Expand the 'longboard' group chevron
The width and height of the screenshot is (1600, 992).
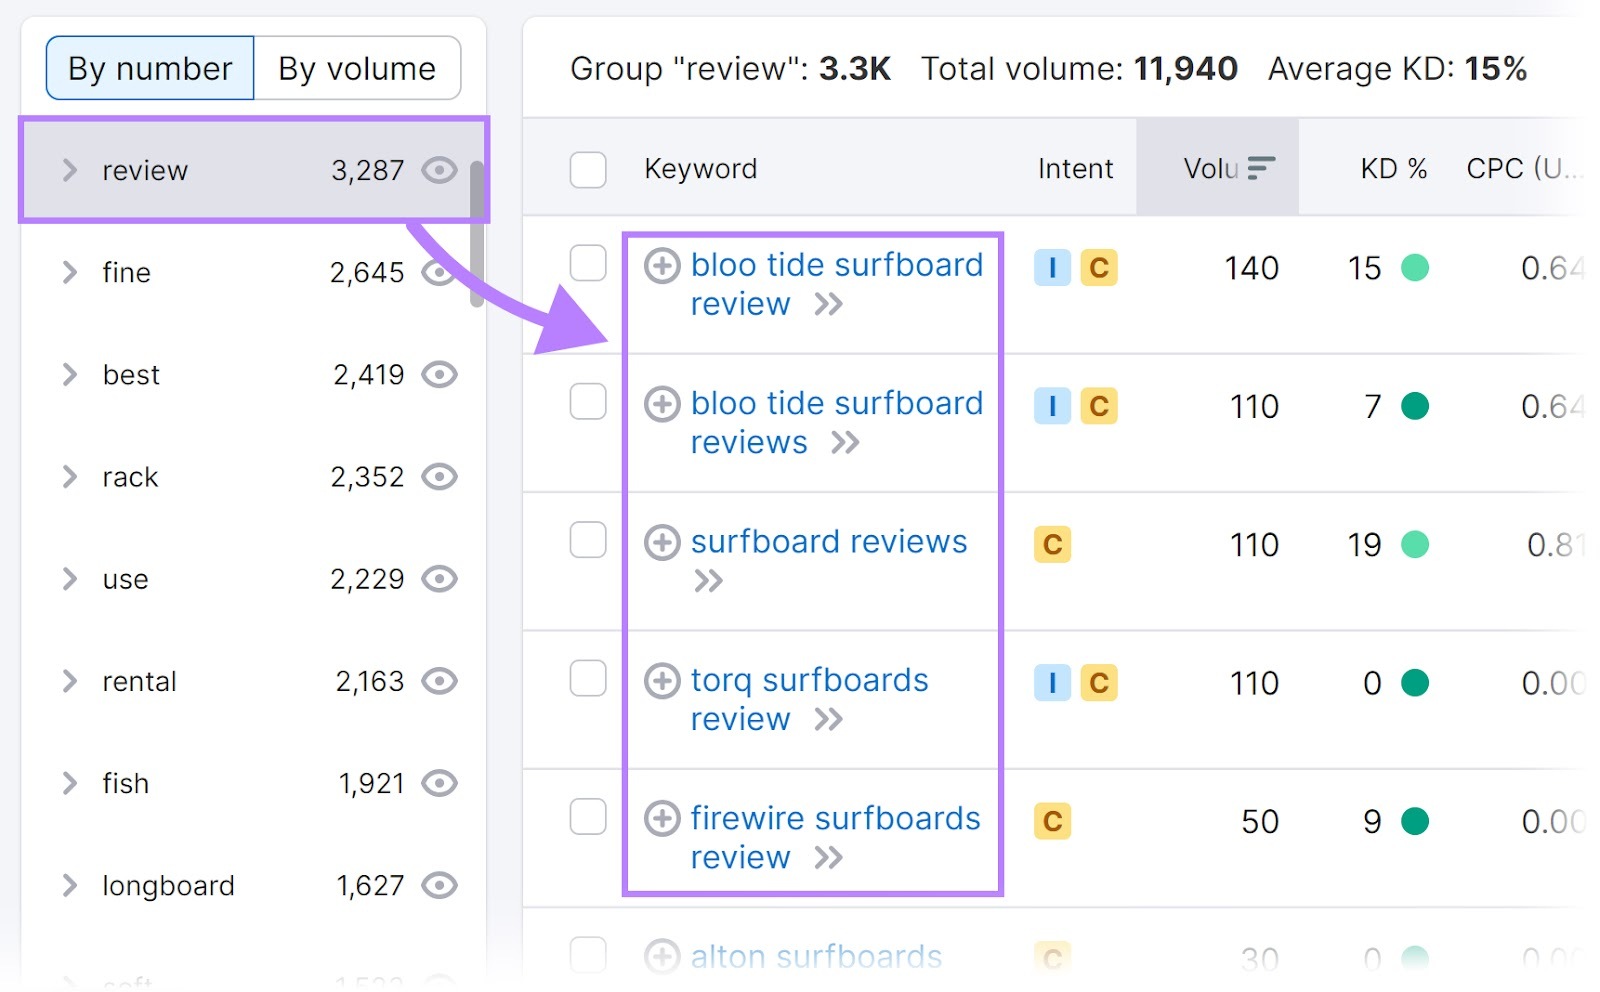coord(69,885)
